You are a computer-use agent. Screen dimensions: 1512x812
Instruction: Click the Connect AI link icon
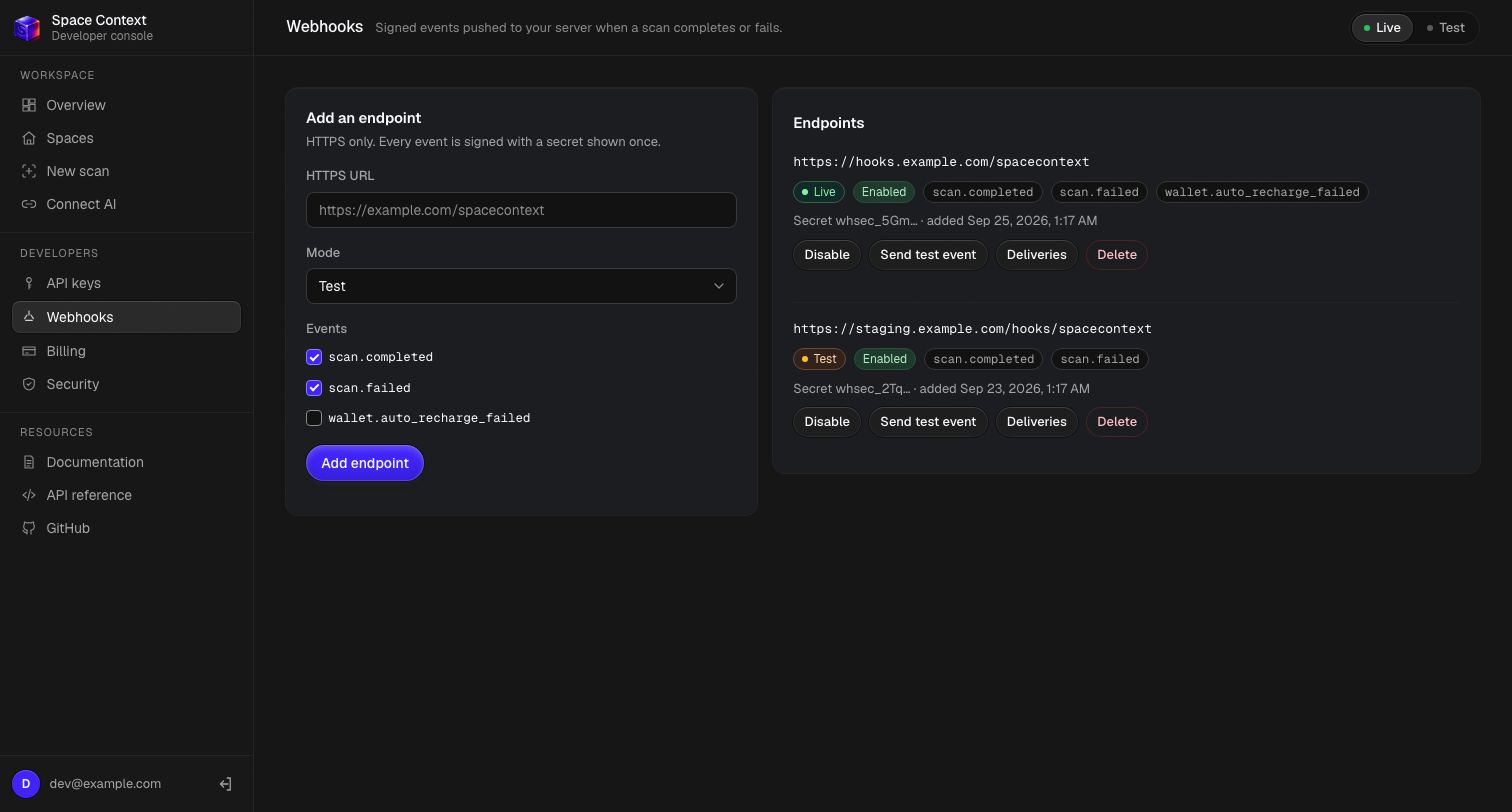(x=29, y=204)
